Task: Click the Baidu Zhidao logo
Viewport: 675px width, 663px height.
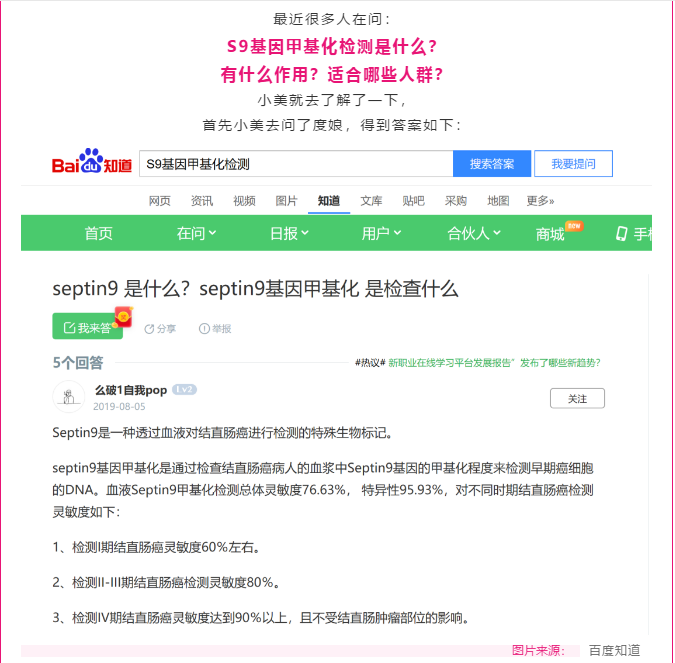Action: tap(92, 161)
